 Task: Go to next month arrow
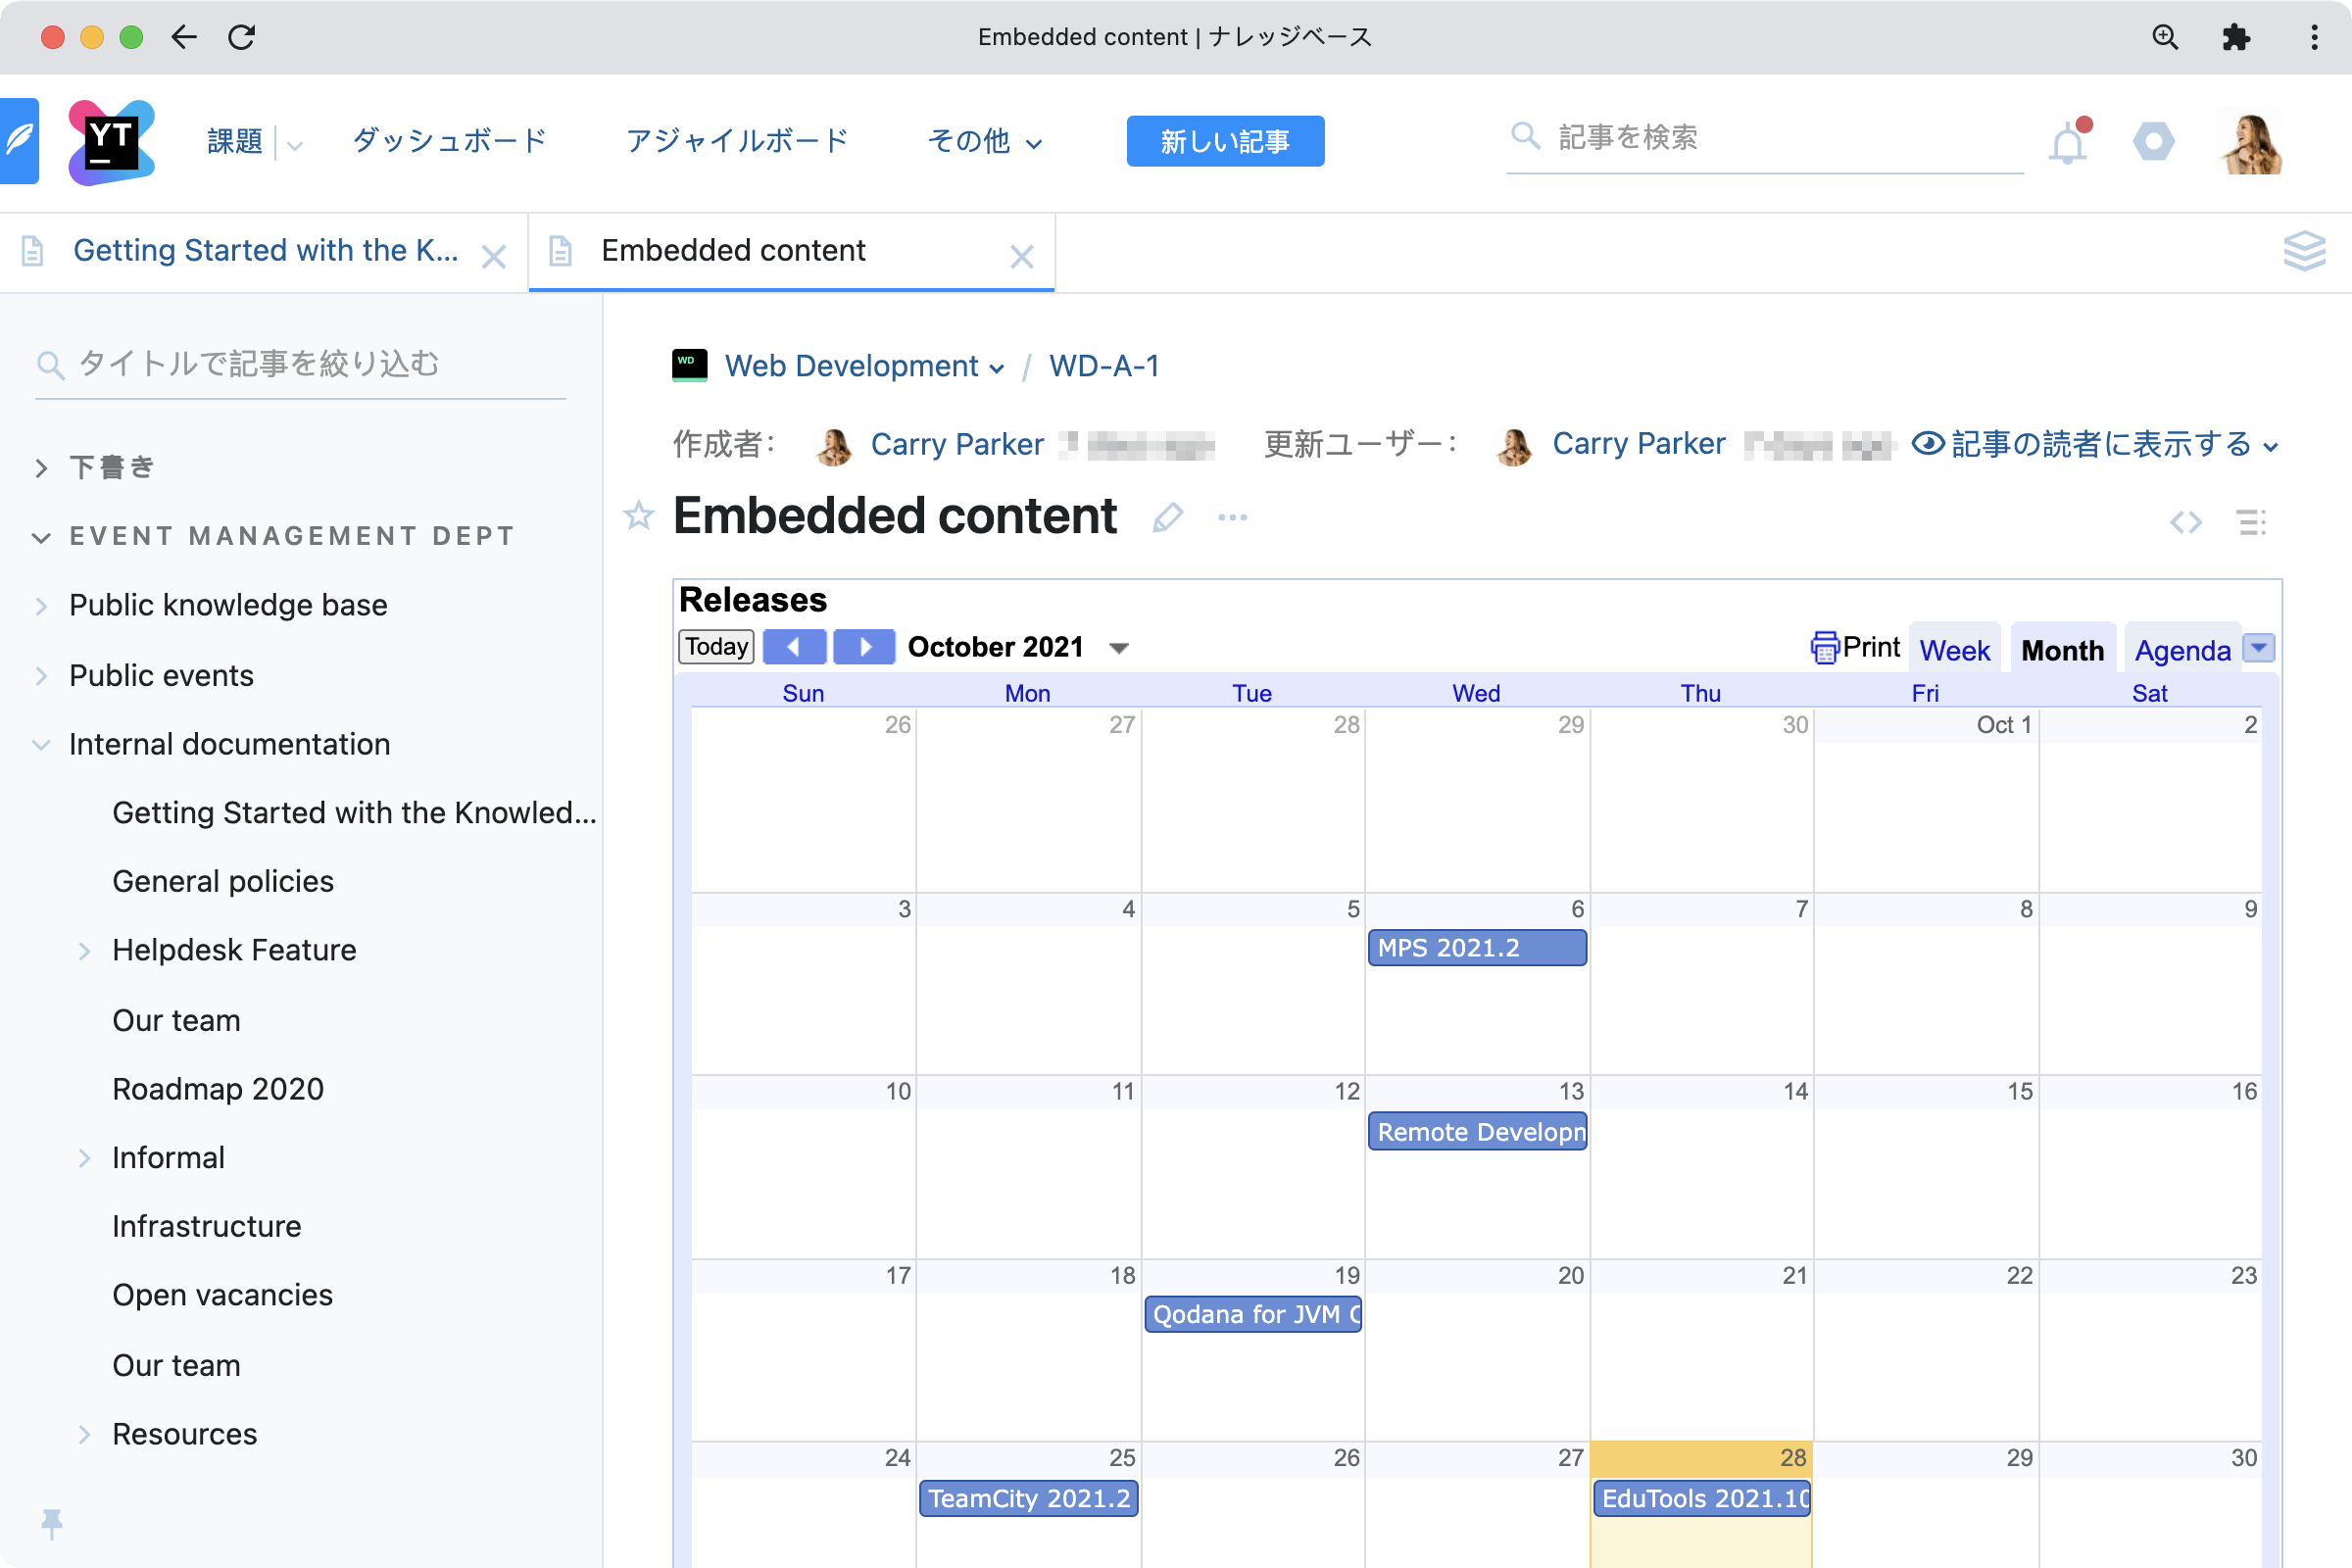click(x=864, y=647)
